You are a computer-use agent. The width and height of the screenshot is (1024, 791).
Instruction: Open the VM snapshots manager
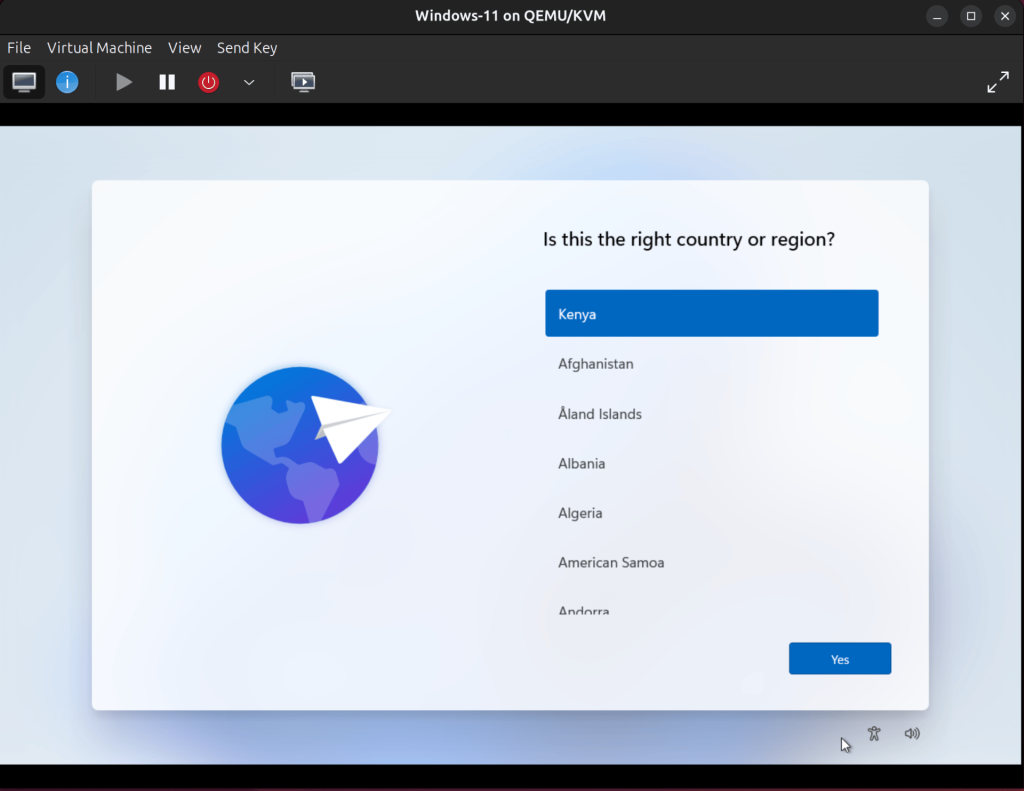click(302, 81)
